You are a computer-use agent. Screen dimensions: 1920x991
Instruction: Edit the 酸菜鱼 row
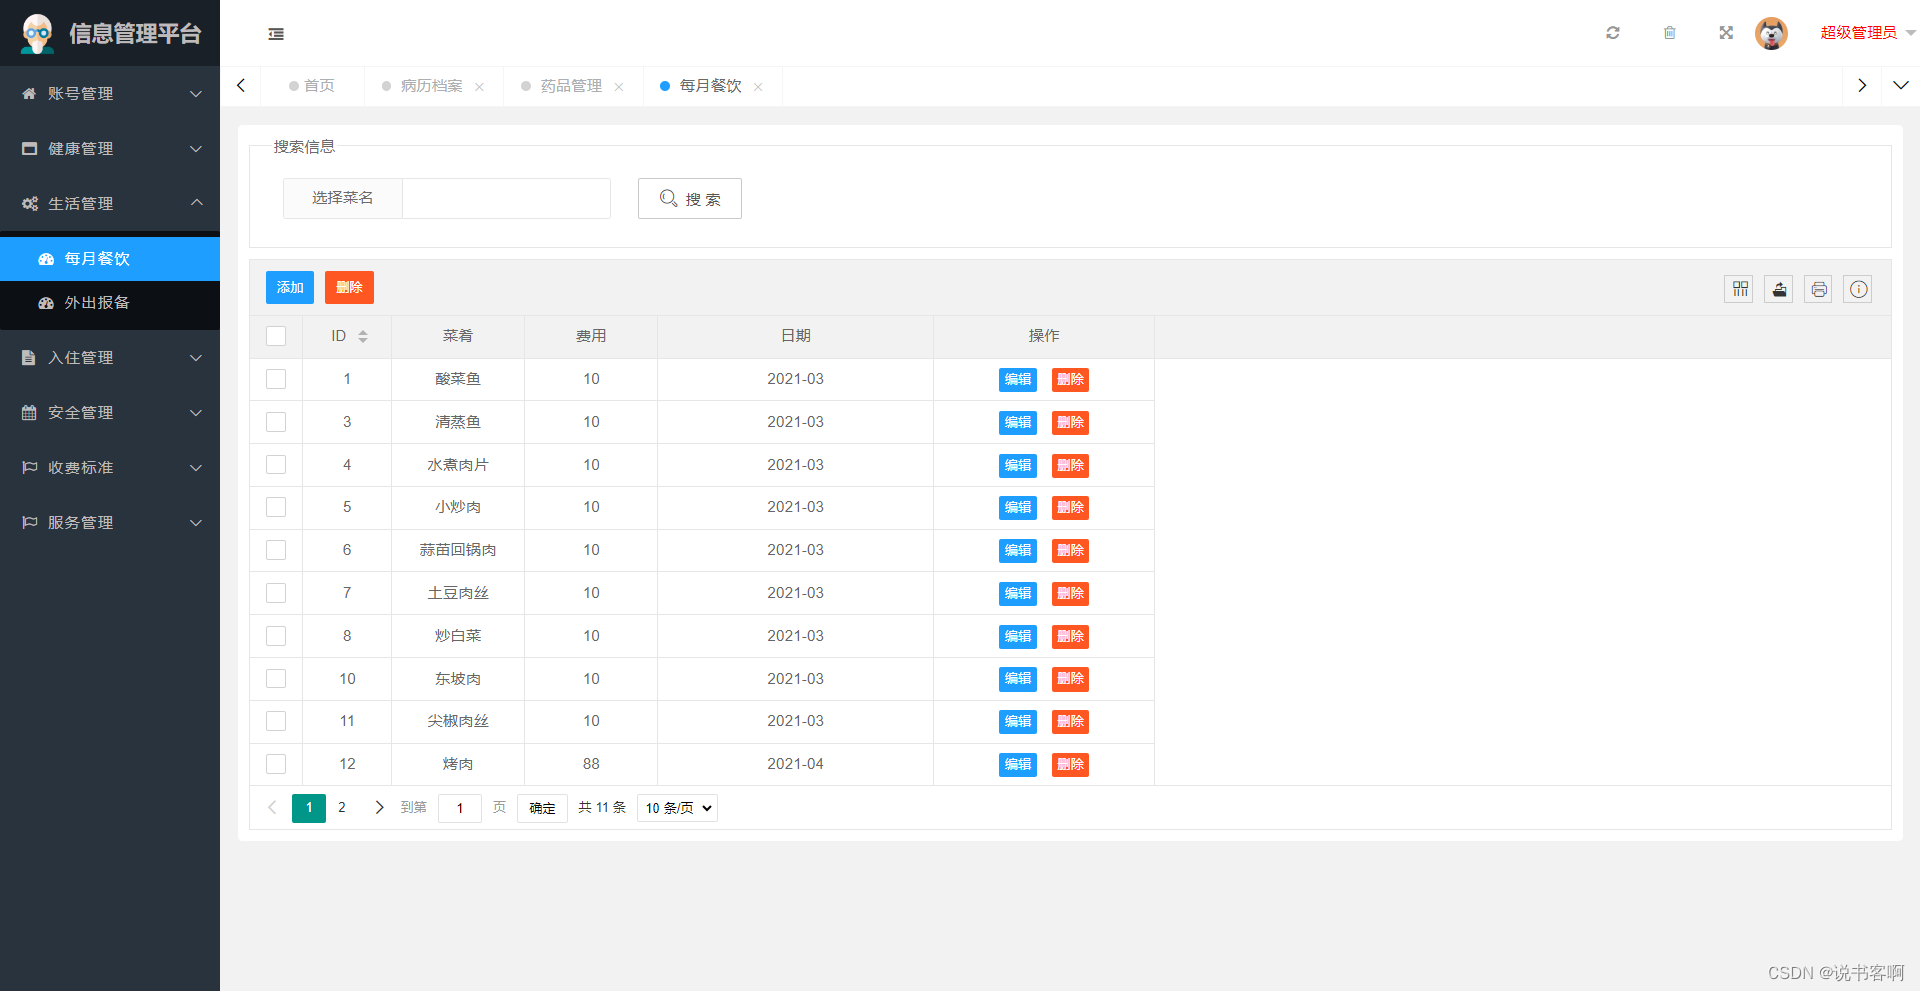click(1018, 380)
